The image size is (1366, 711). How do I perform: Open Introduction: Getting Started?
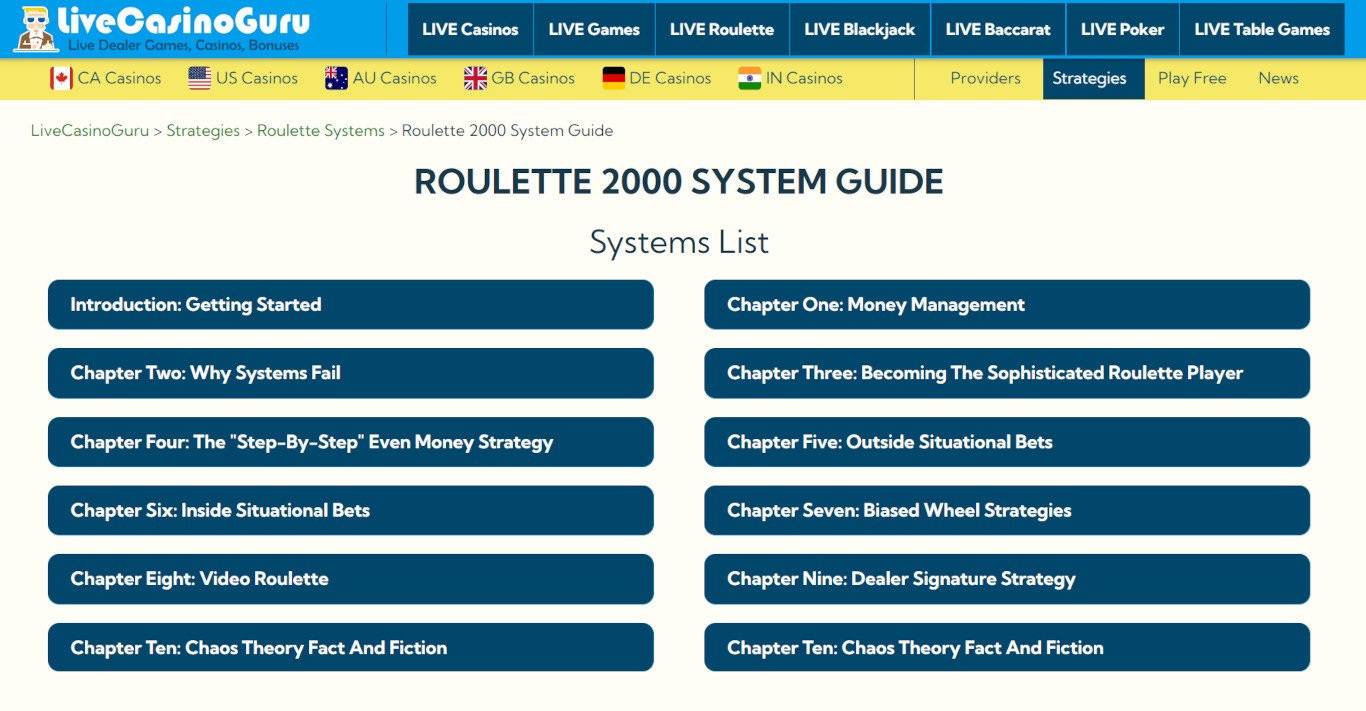click(x=351, y=305)
